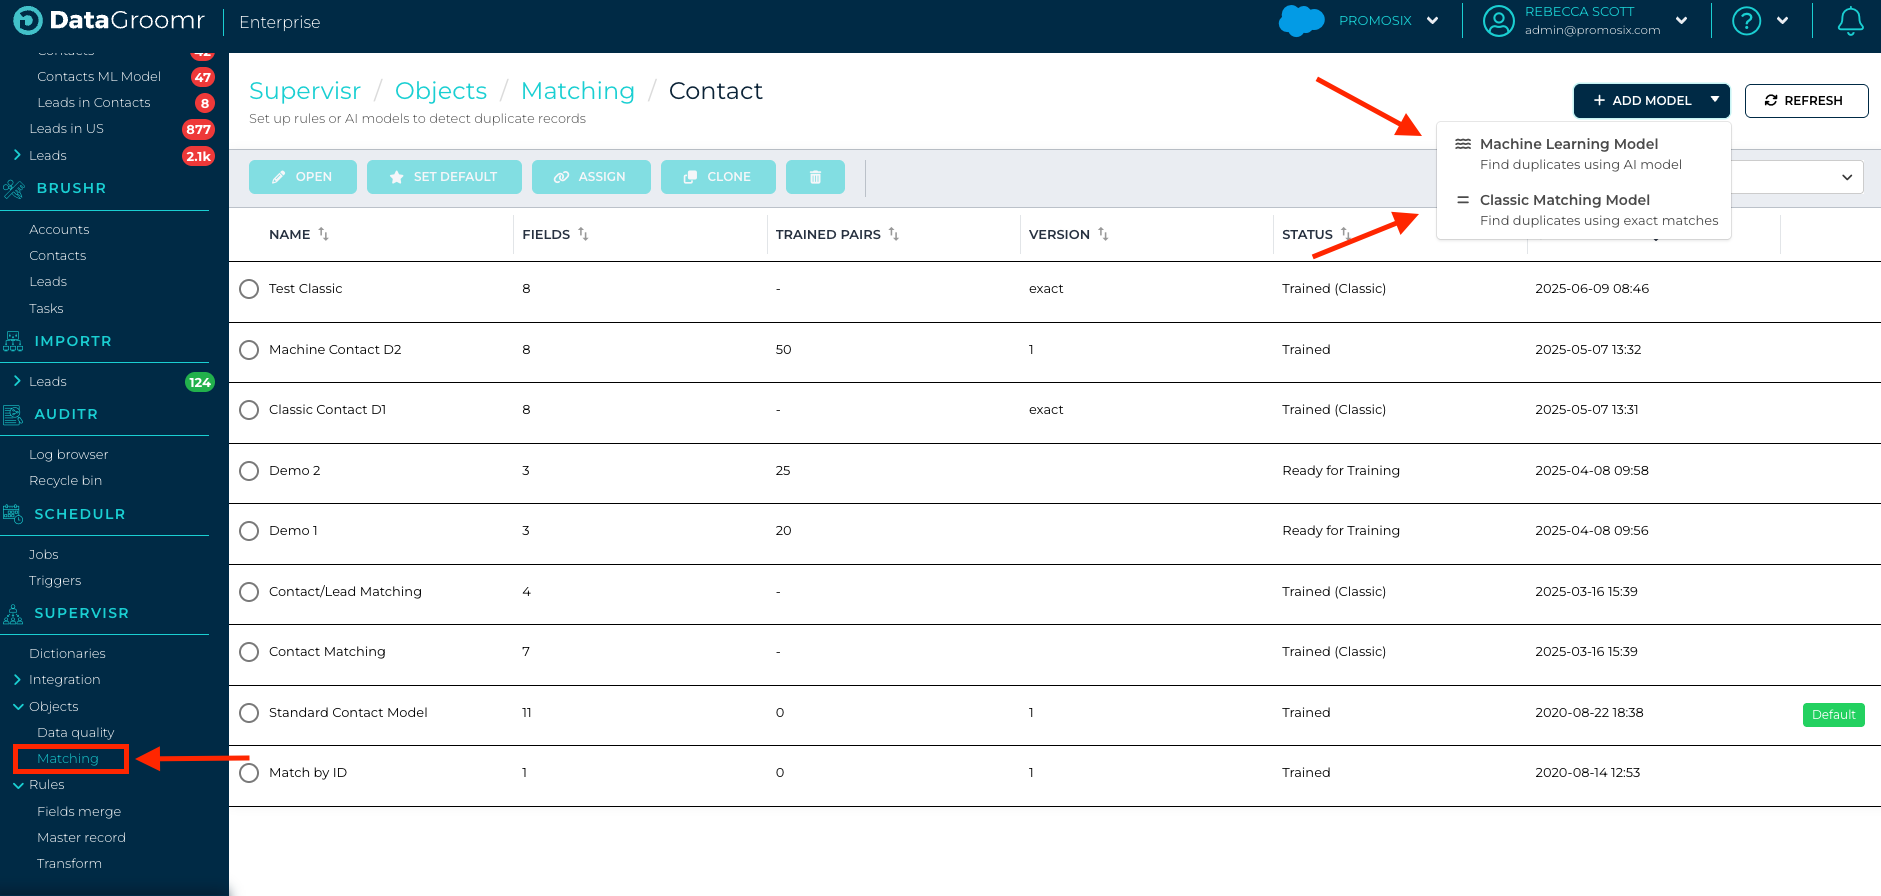Select the Demo 1 radio button
1881x896 pixels.
(x=249, y=531)
